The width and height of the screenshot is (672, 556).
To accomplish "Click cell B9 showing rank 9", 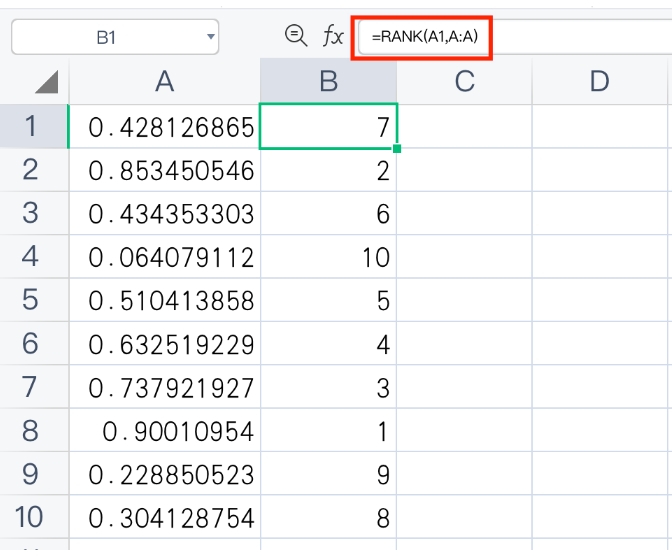I will tap(328, 473).
